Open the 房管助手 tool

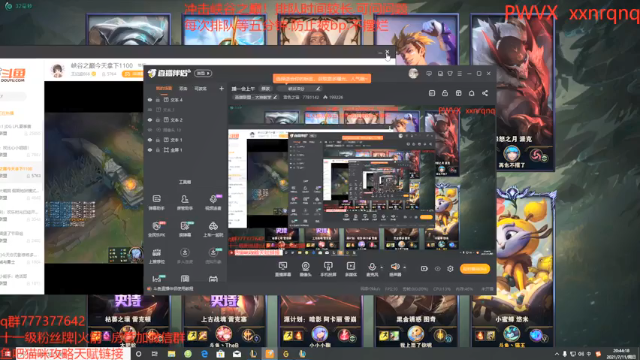[184, 202]
